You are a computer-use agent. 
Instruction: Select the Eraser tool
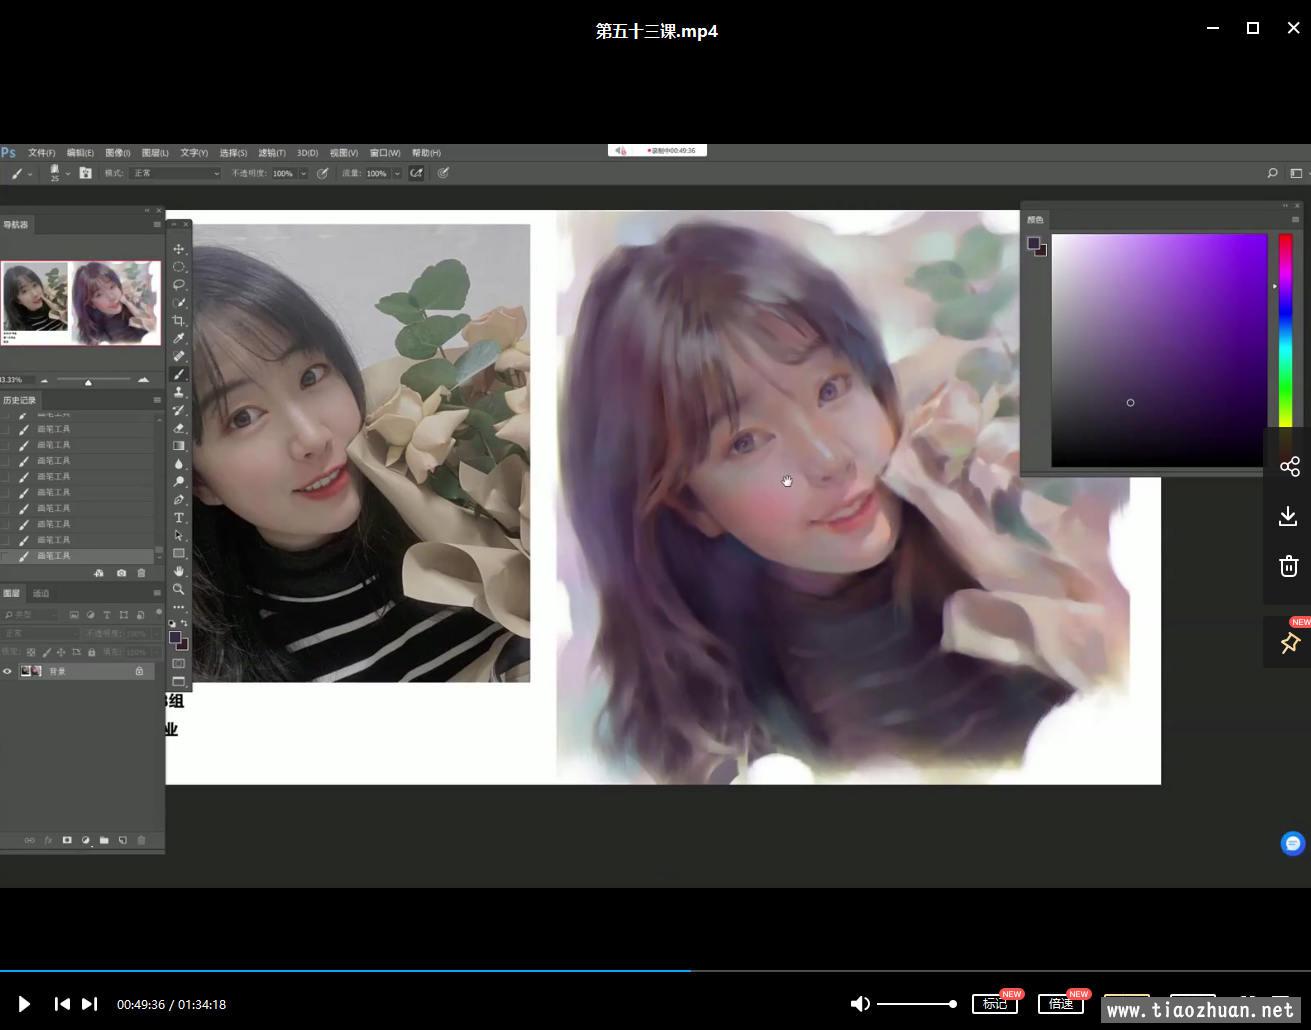point(179,428)
